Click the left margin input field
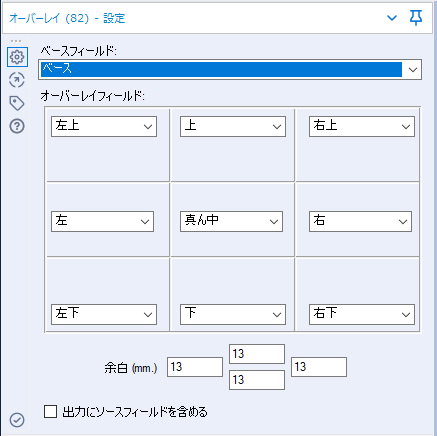Viewport: 437px width, 436px height. coord(195,367)
